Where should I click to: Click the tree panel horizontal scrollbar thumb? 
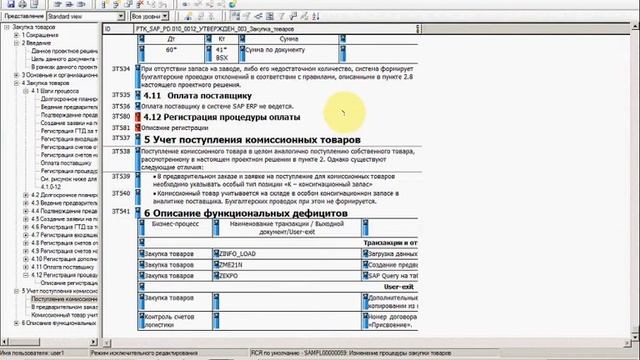coord(24,342)
